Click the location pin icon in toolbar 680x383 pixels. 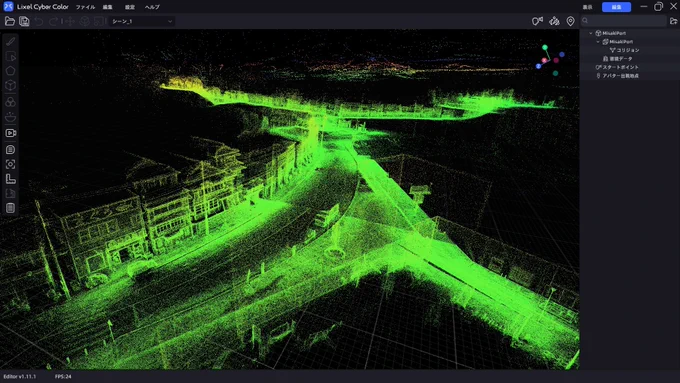[x=570, y=21]
